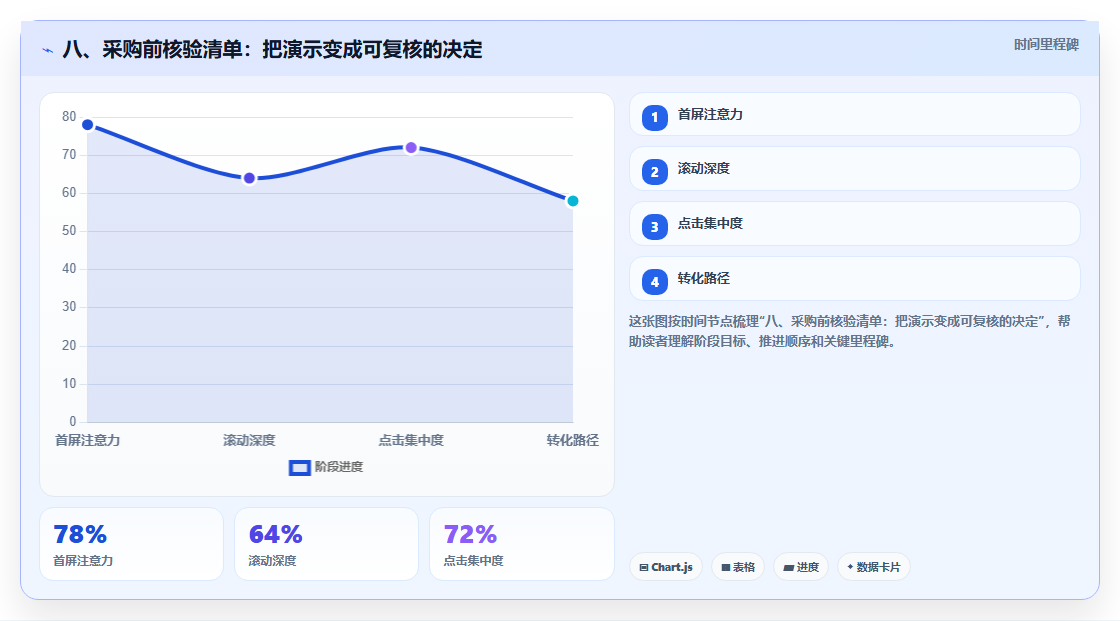1120x621 pixels.
Task: Open the 首屏注意力 milestone row
Action: 854,114
